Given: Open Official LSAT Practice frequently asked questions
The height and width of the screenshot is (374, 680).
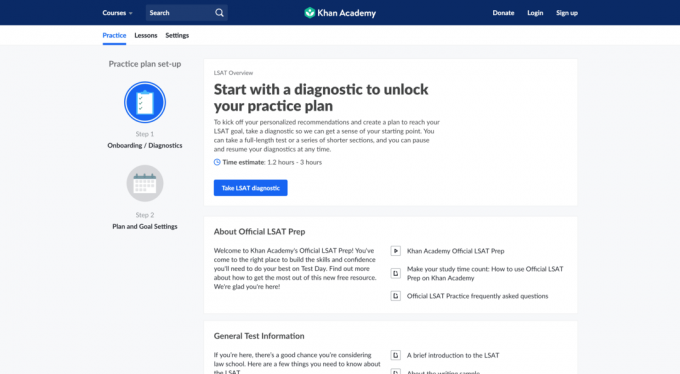Looking at the screenshot, I should tap(477, 296).
